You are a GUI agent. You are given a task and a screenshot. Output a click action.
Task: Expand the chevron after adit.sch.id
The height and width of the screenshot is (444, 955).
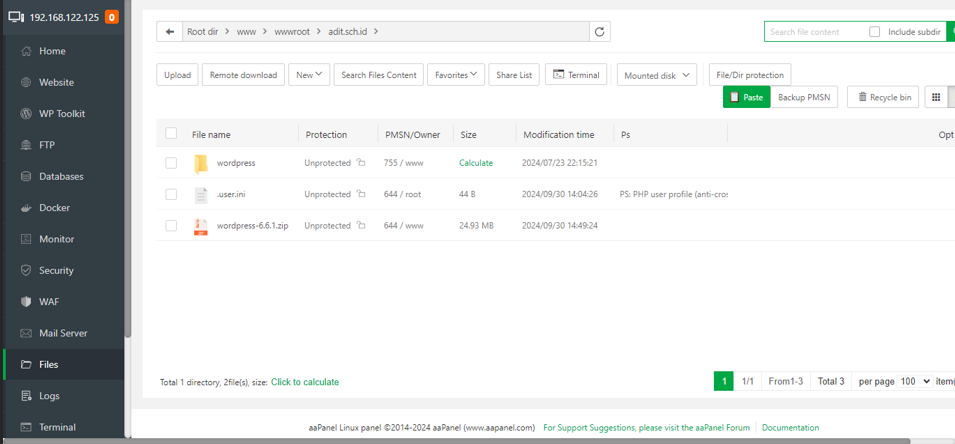[x=376, y=32]
